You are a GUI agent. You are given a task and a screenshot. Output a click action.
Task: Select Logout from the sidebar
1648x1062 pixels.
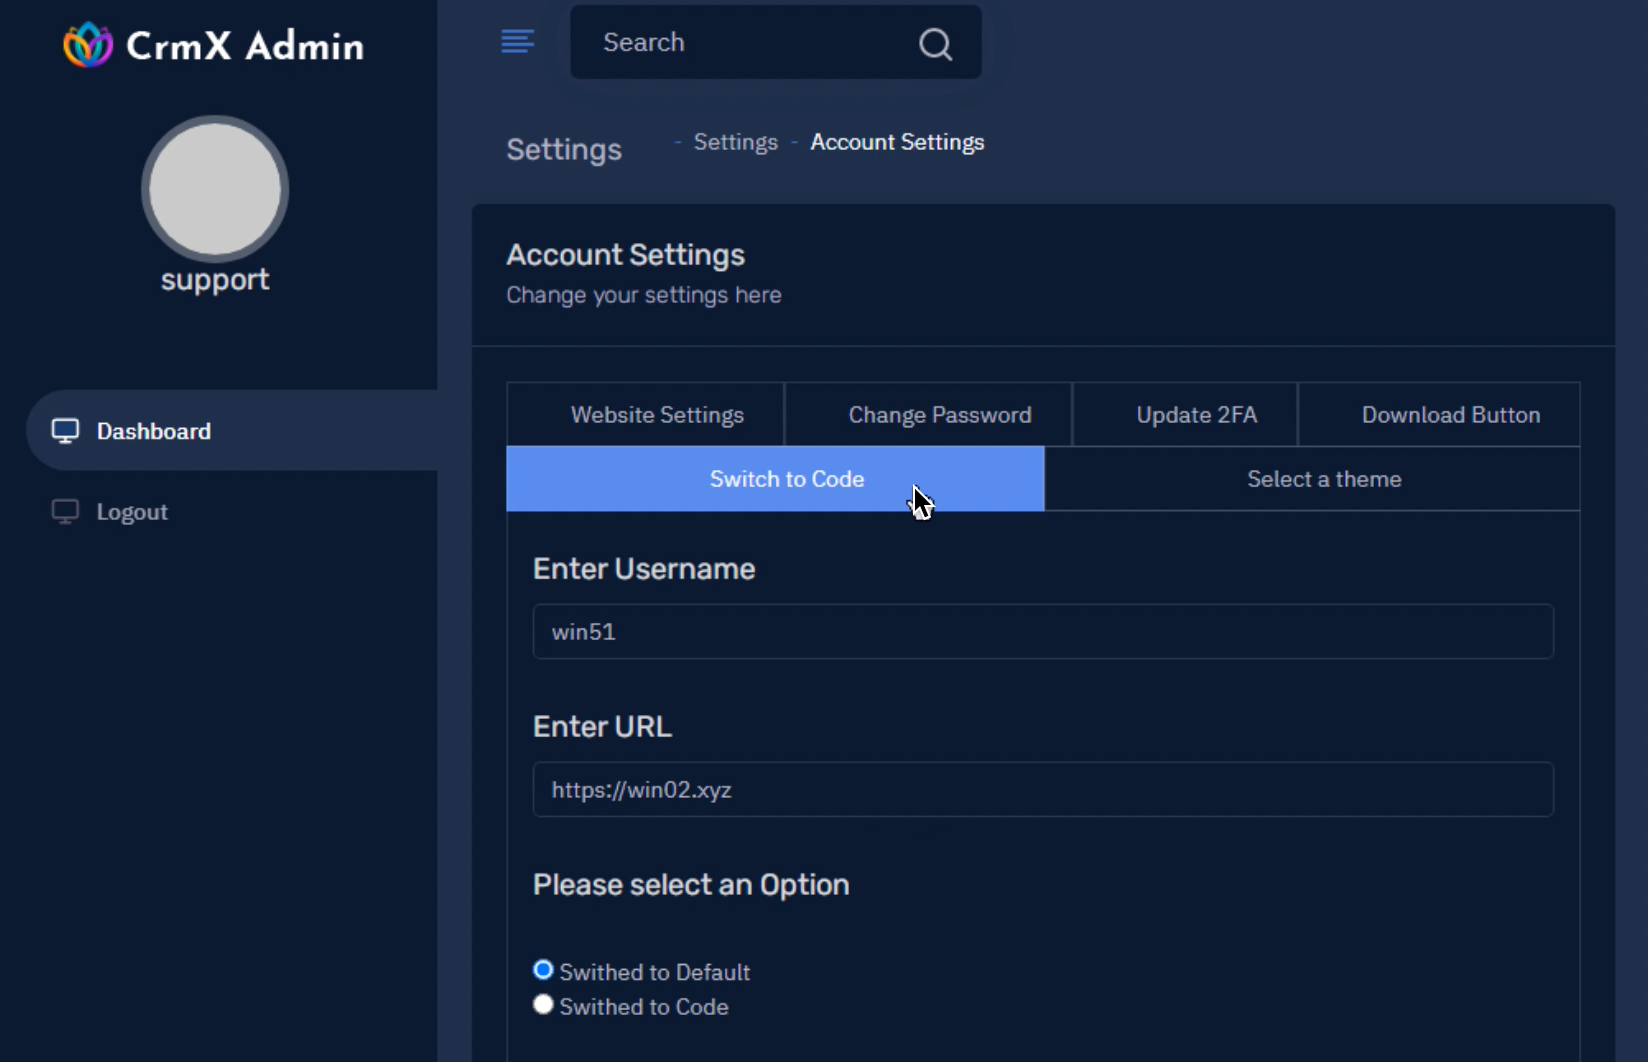[x=131, y=511]
